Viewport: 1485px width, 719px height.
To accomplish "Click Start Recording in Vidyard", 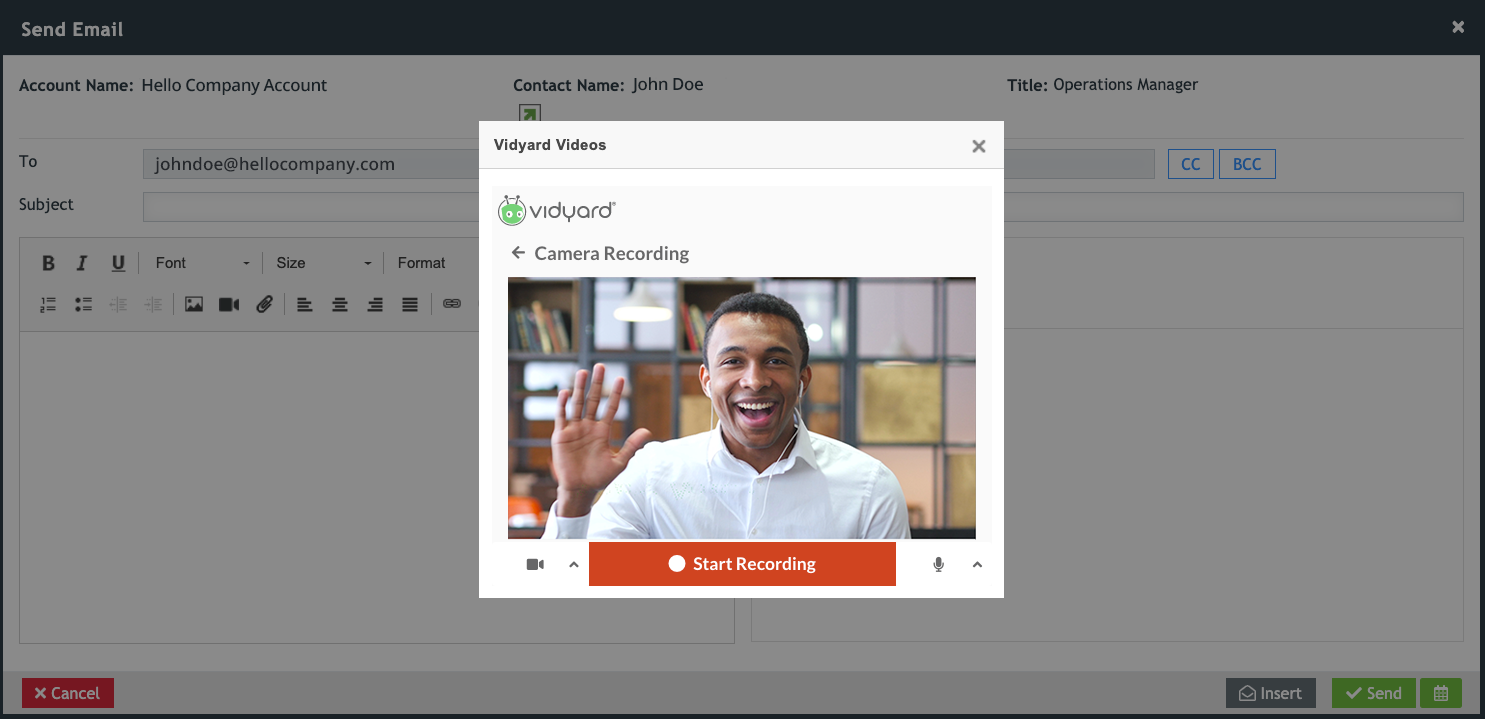I will 742,563.
